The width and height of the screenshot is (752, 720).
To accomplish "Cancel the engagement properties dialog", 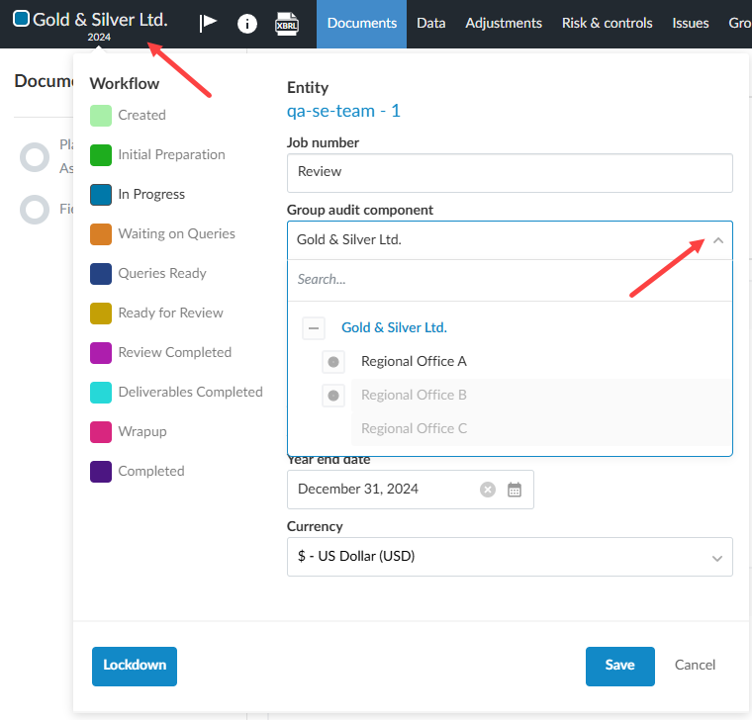I will 695,665.
